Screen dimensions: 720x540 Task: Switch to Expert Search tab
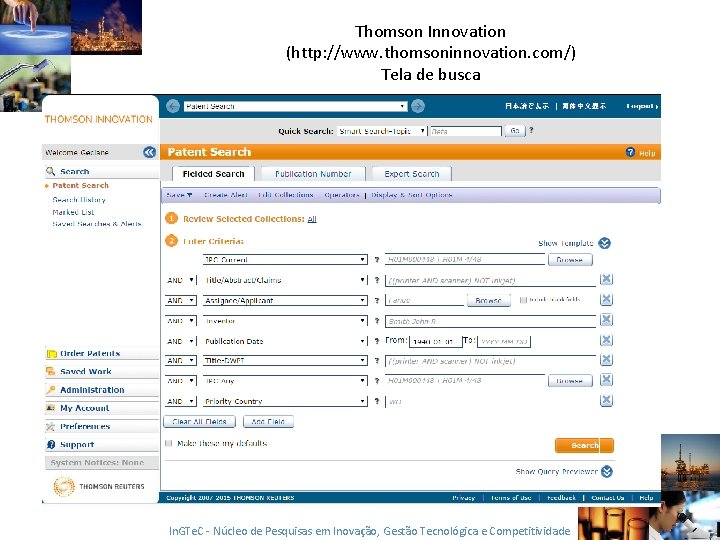click(x=412, y=174)
